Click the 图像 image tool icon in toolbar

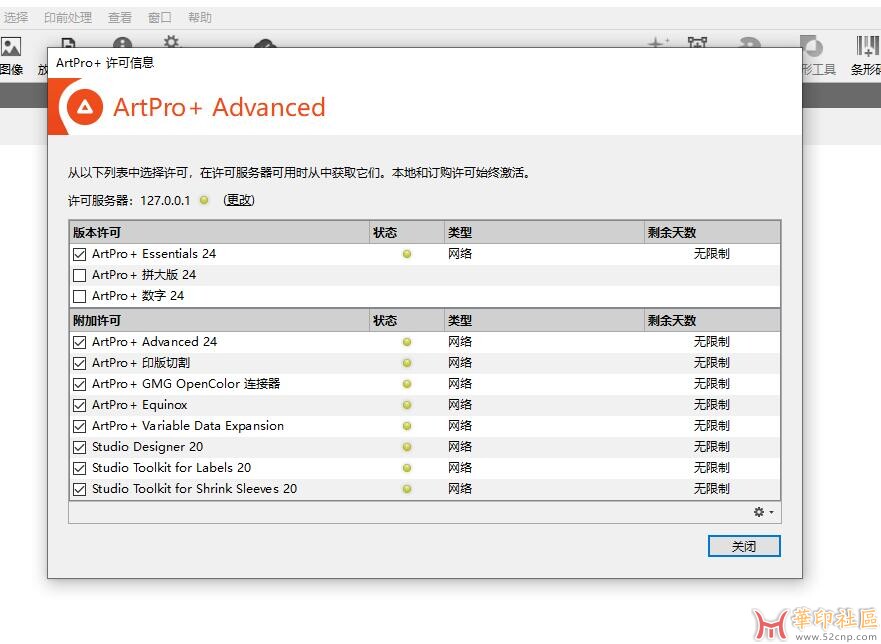pyautogui.click(x=11, y=47)
